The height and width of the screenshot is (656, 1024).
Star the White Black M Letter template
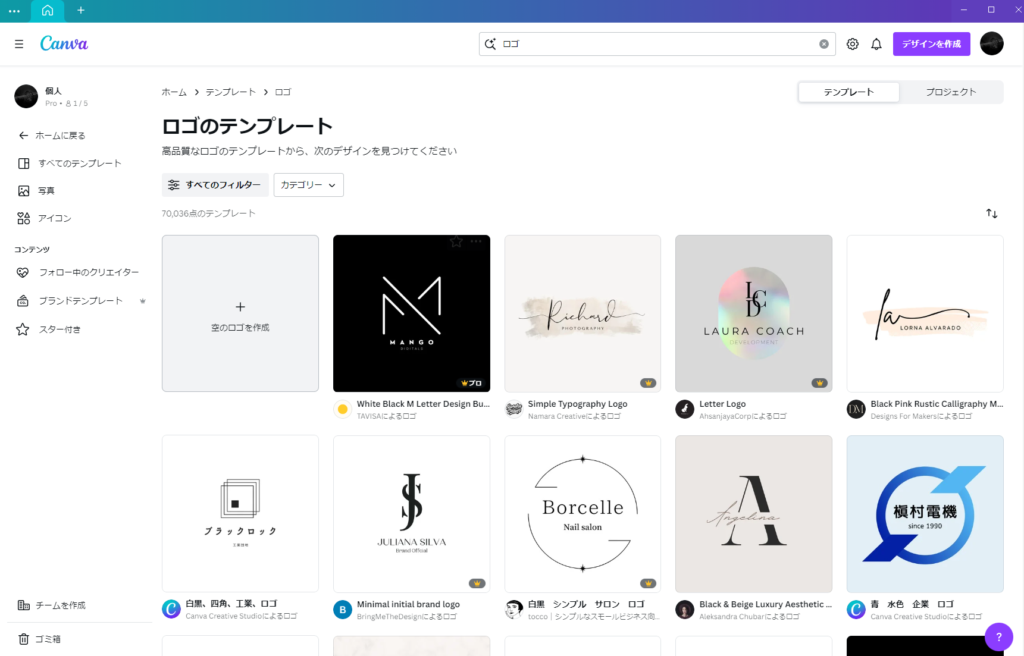click(456, 241)
